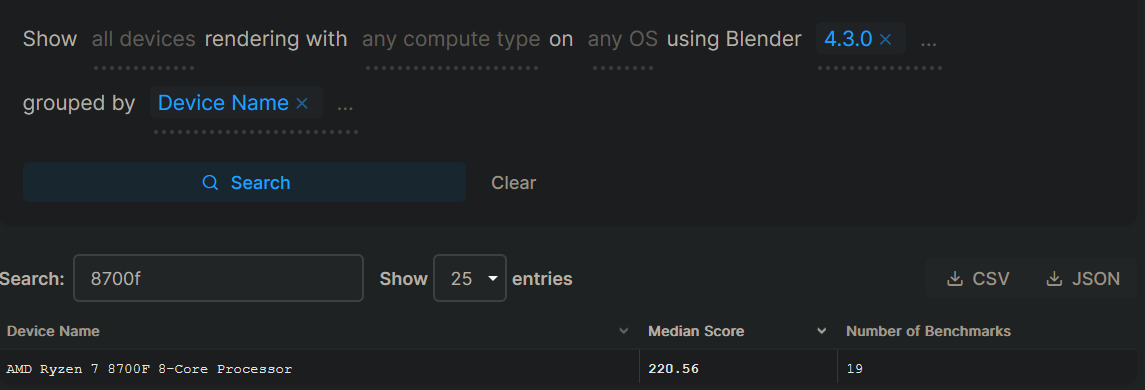The height and width of the screenshot is (390, 1145).
Task: Click the ellipsis after Device Name tag
Action: point(345,104)
